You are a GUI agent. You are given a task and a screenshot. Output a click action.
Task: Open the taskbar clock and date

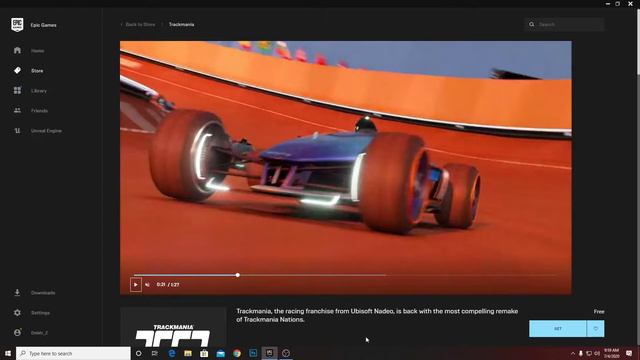point(611,353)
